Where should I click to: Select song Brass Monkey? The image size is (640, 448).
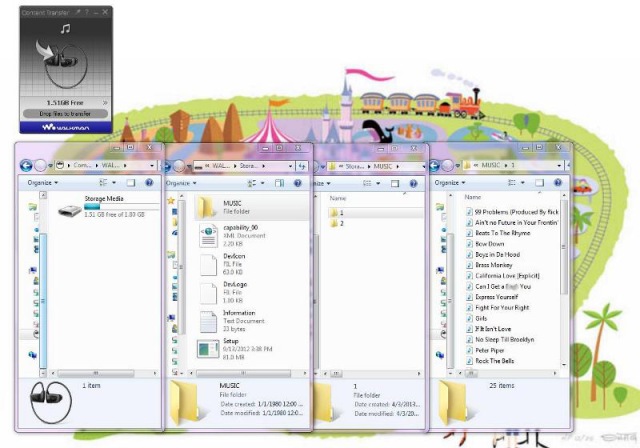(x=489, y=265)
